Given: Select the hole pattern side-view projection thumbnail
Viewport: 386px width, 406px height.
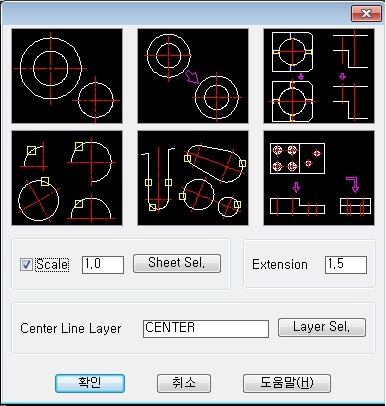Looking at the screenshot, I should [319, 178].
